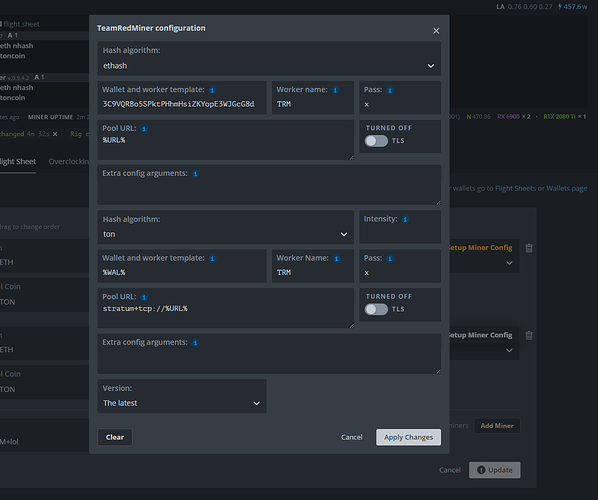This screenshot has height=500, width=598.
Task: Expand chevron under white Setup Miner Config
Action: (509, 350)
